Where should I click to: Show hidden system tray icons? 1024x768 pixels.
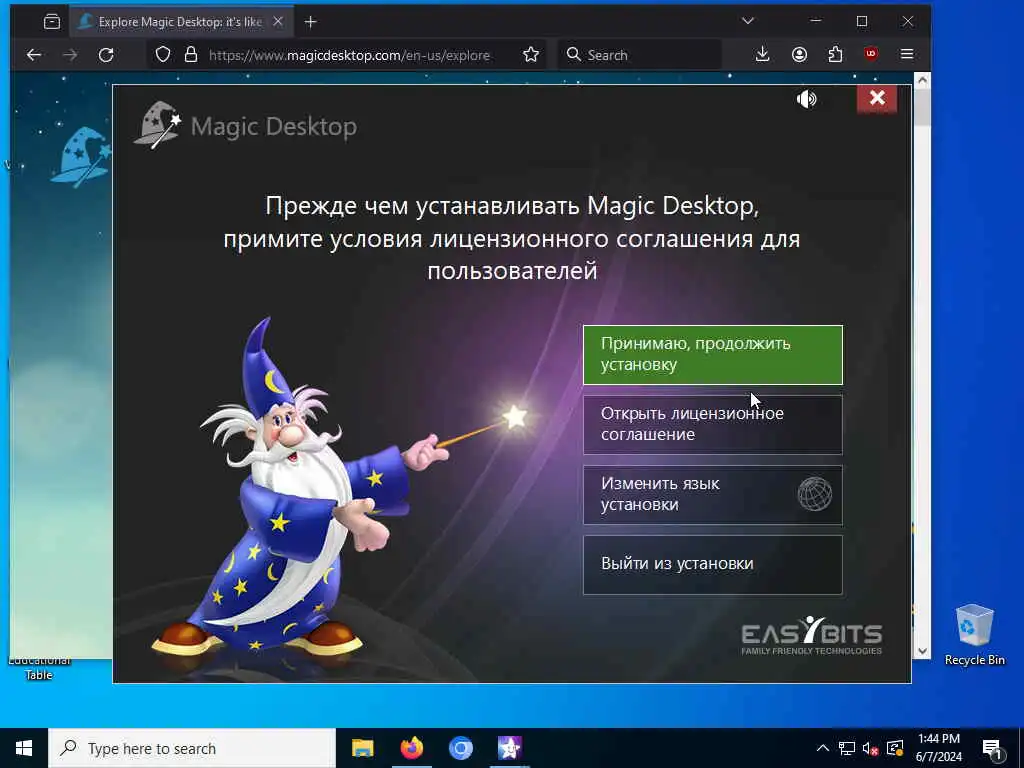coord(823,748)
